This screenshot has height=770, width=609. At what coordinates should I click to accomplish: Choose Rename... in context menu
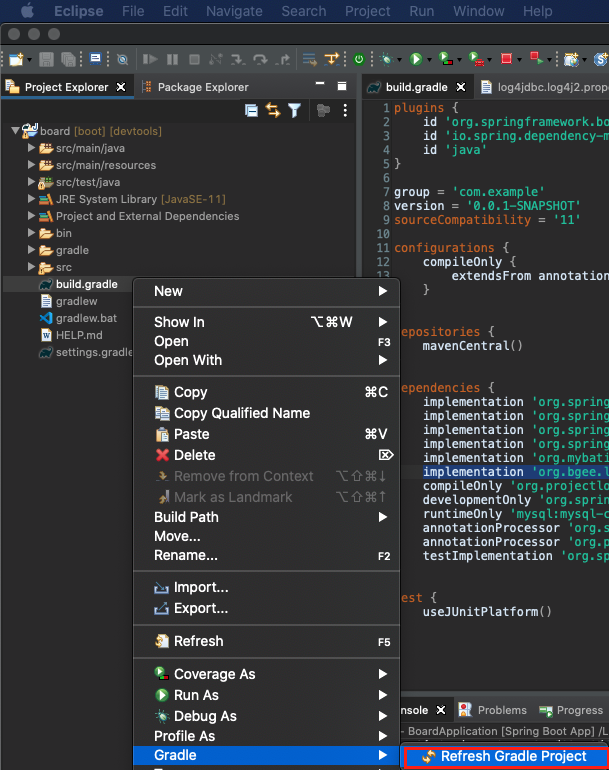267,555
